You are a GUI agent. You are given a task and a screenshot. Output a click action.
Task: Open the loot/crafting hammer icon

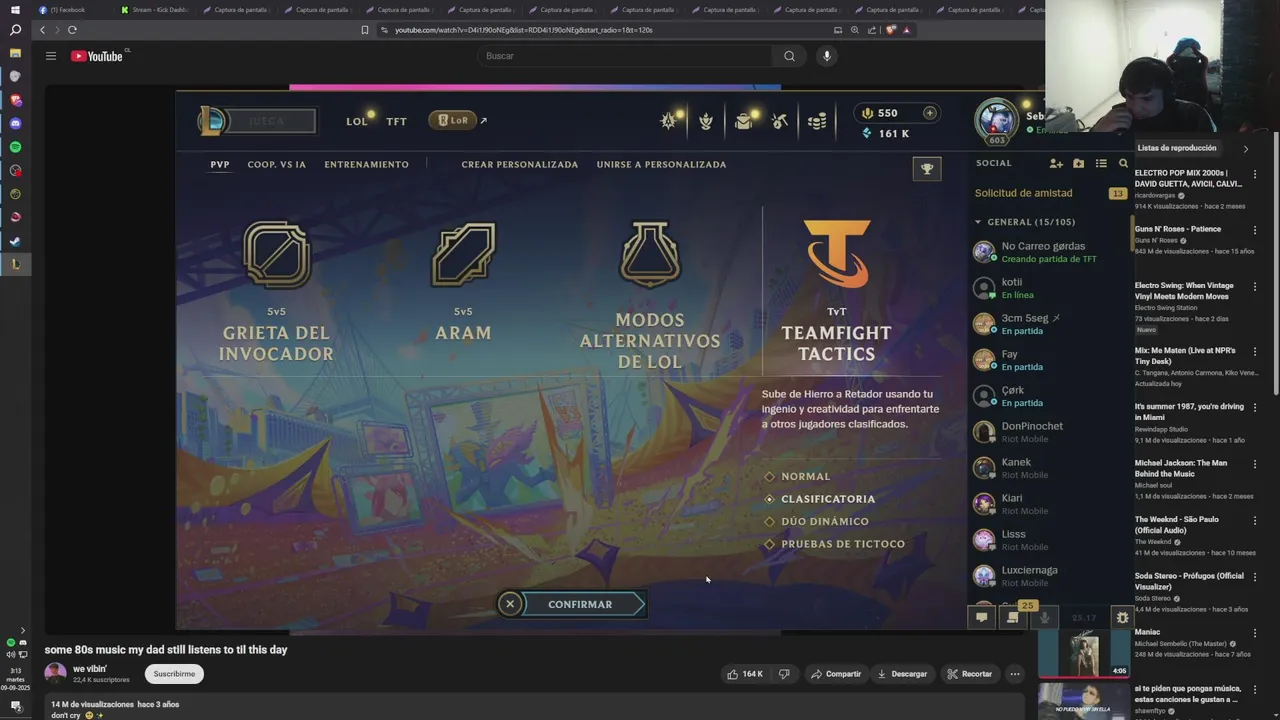pyautogui.click(x=780, y=121)
